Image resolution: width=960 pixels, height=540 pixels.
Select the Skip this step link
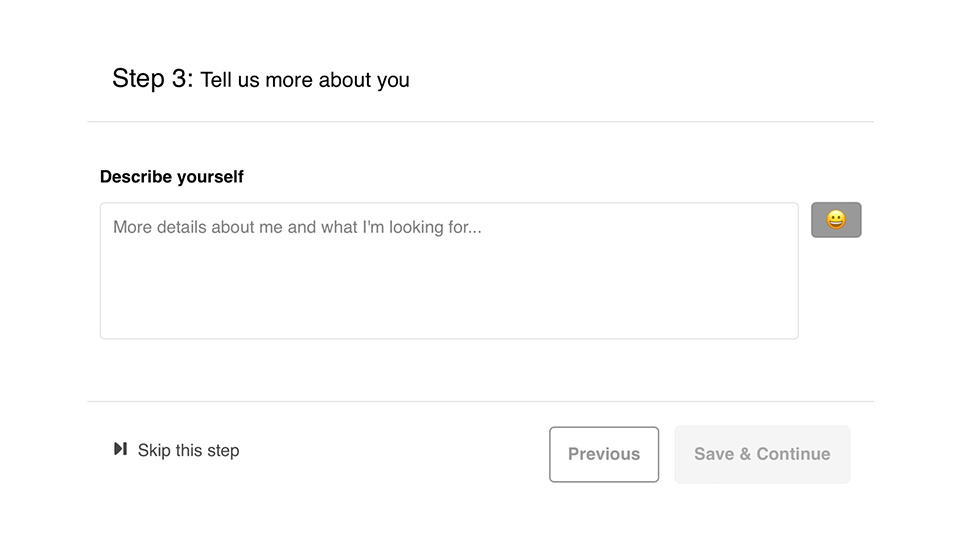click(176, 450)
